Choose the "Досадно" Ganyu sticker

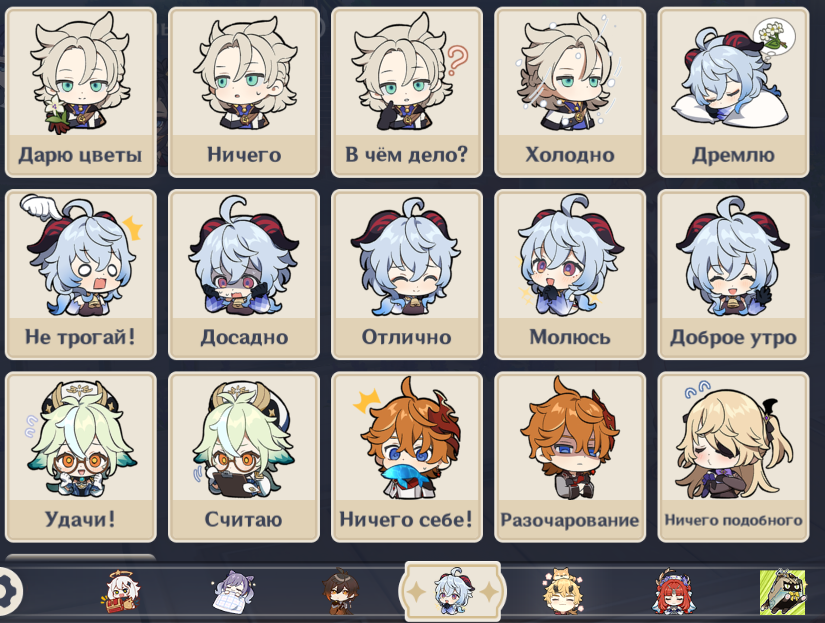coord(244,275)
